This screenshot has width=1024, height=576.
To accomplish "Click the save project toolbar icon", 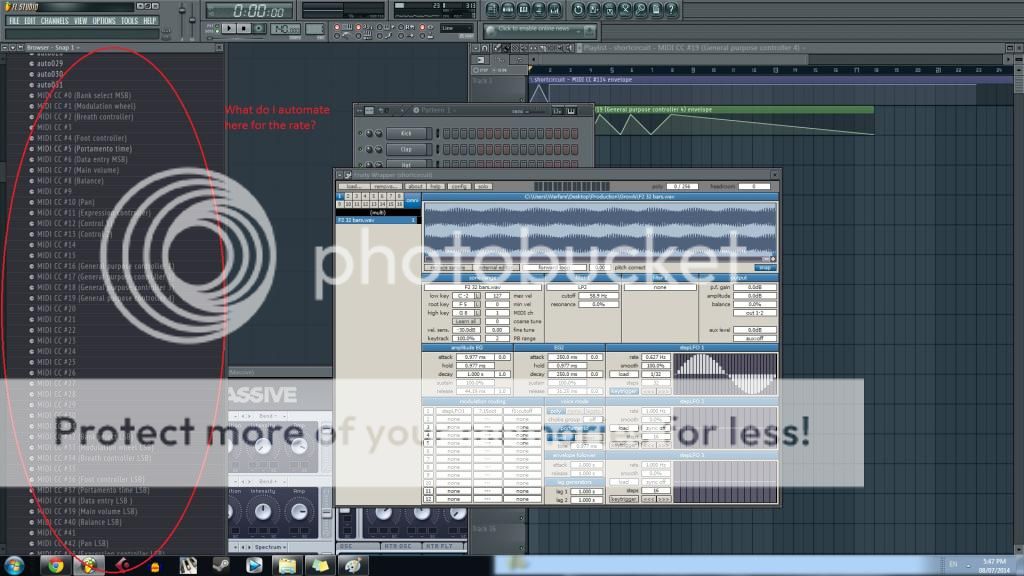I will [x=594, y=10].
